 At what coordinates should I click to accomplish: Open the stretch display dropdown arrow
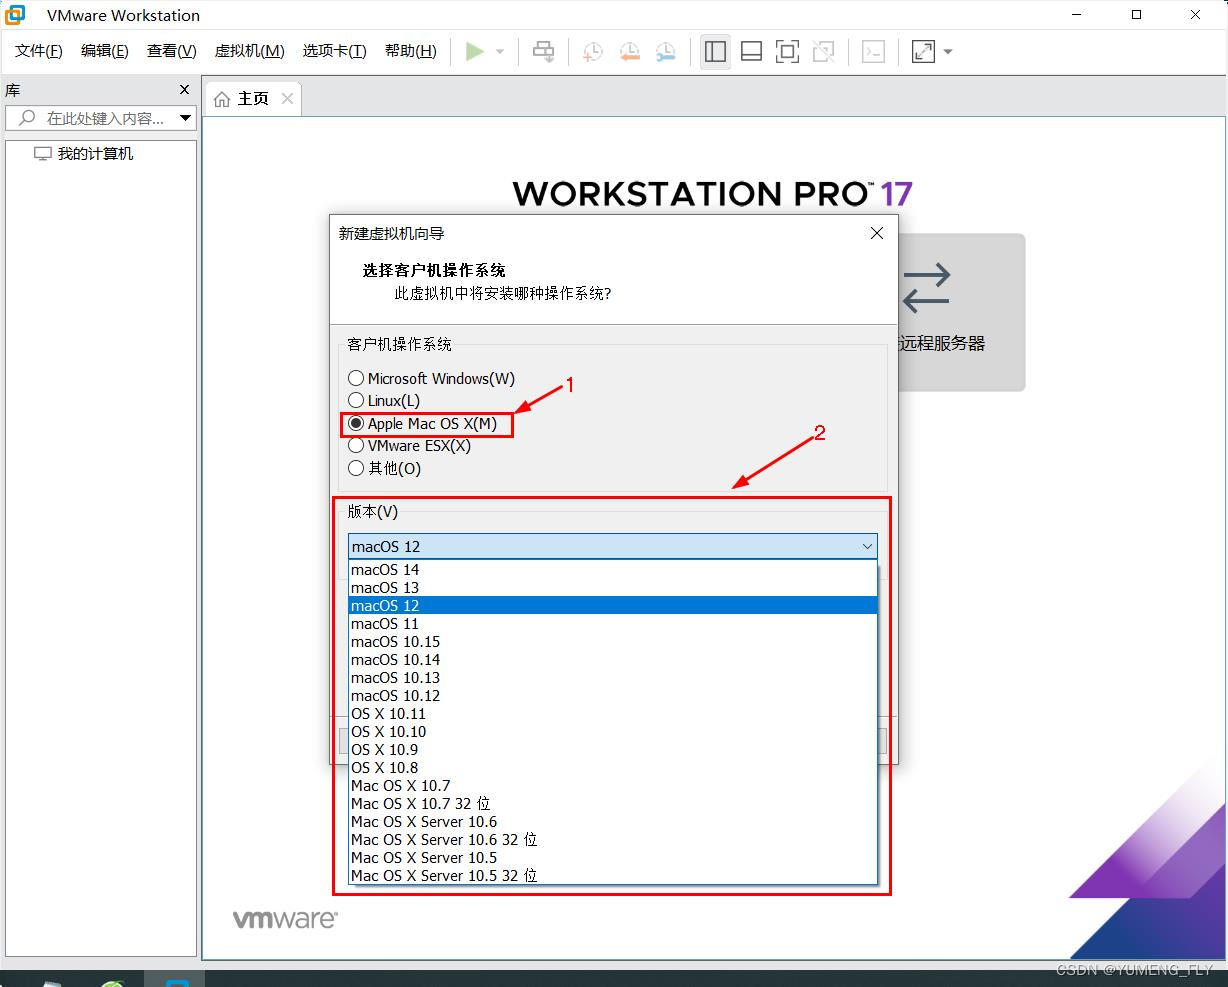coord(948,52)
